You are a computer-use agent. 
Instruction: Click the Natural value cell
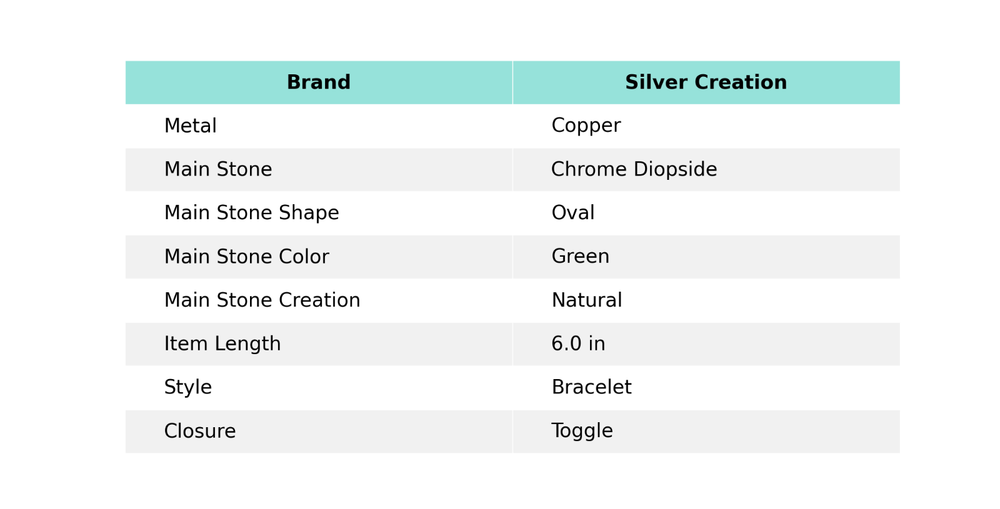pyautogui.click(x=586, y=301)
